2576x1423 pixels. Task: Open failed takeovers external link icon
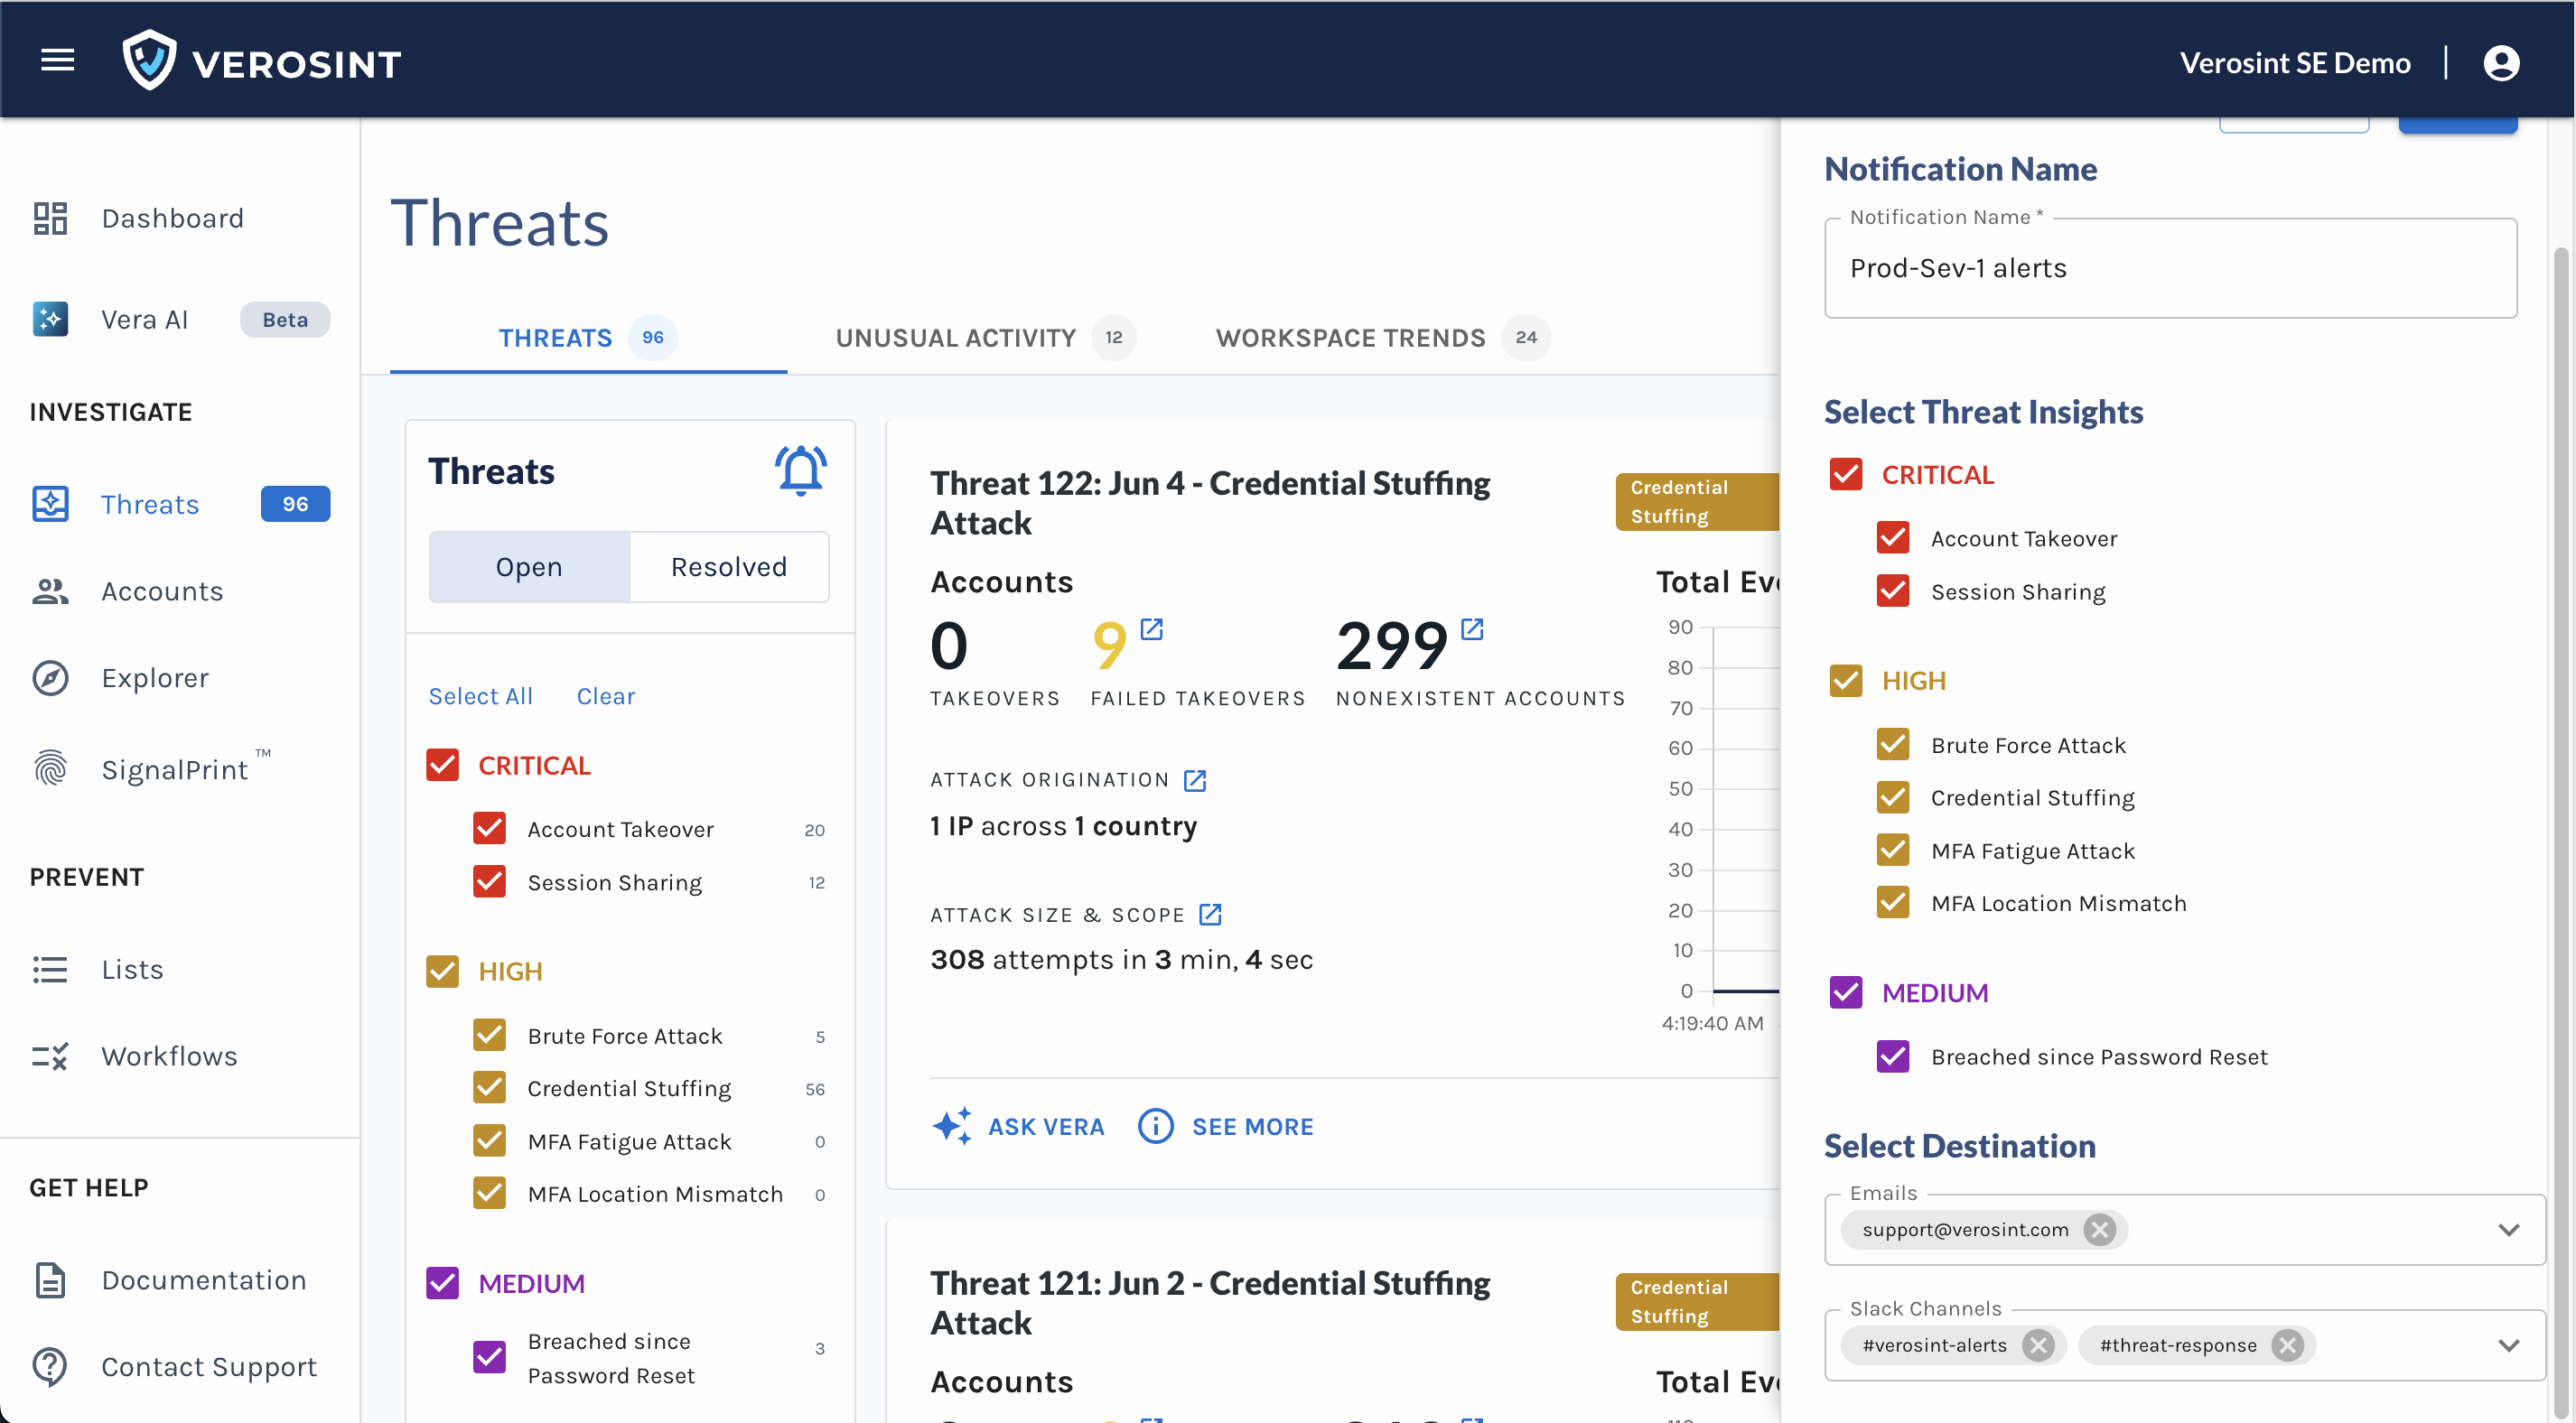1152,629
